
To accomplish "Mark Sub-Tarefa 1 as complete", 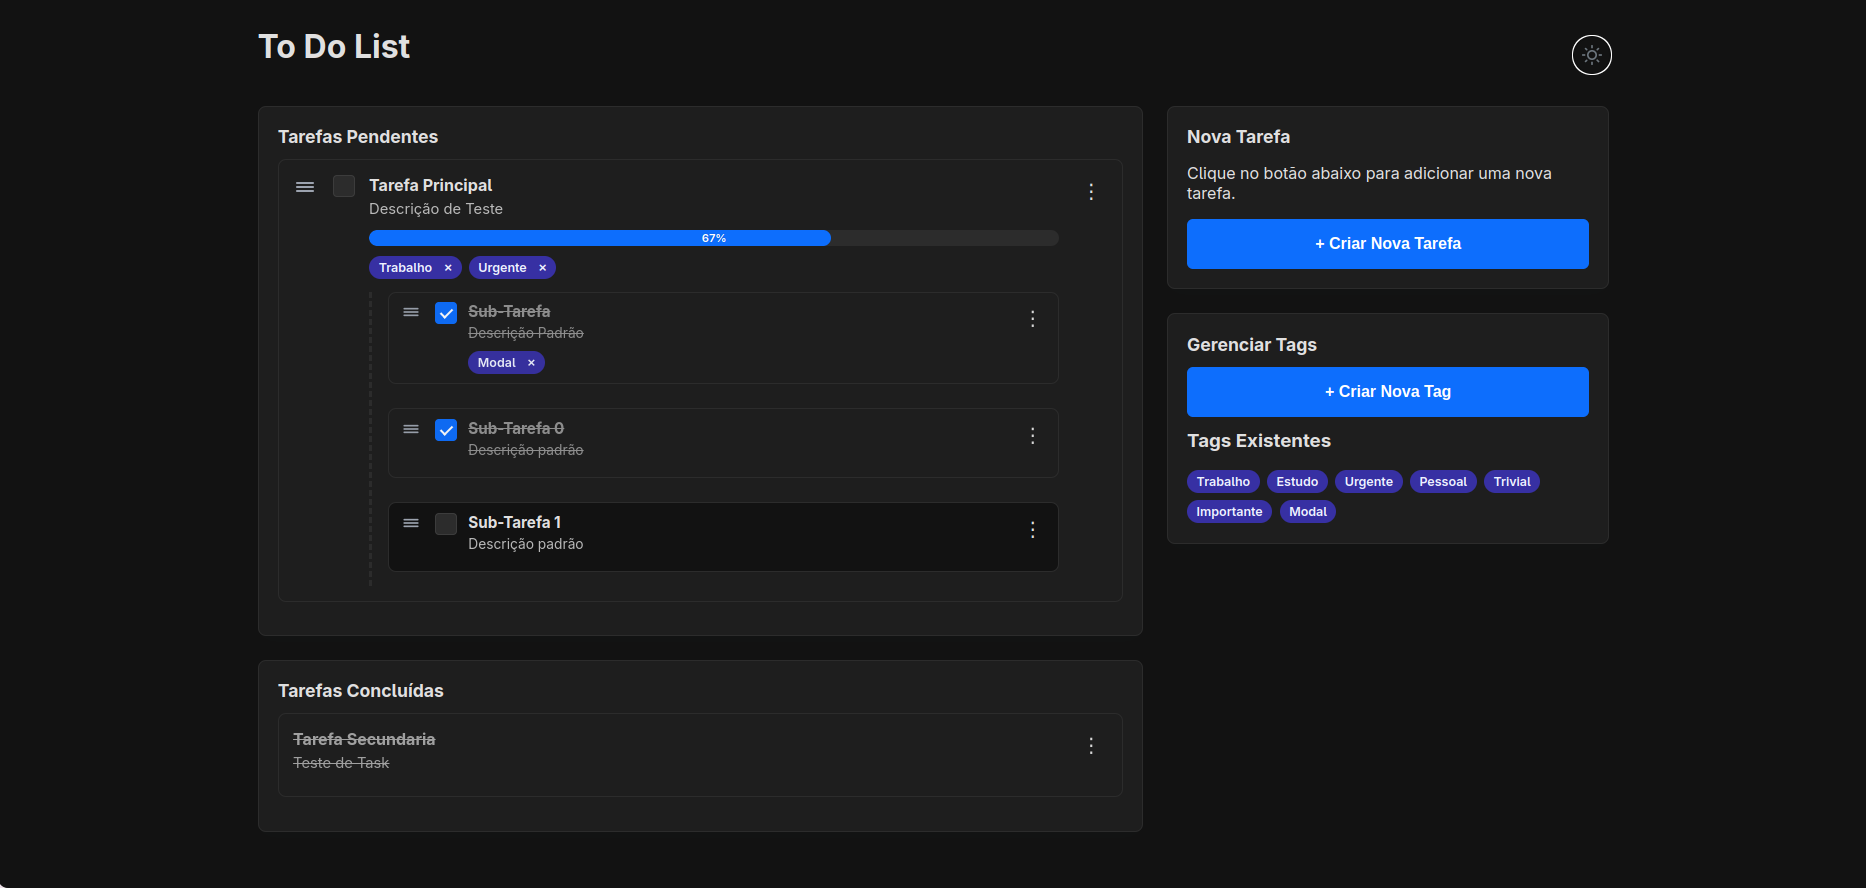I will (446, 524).
